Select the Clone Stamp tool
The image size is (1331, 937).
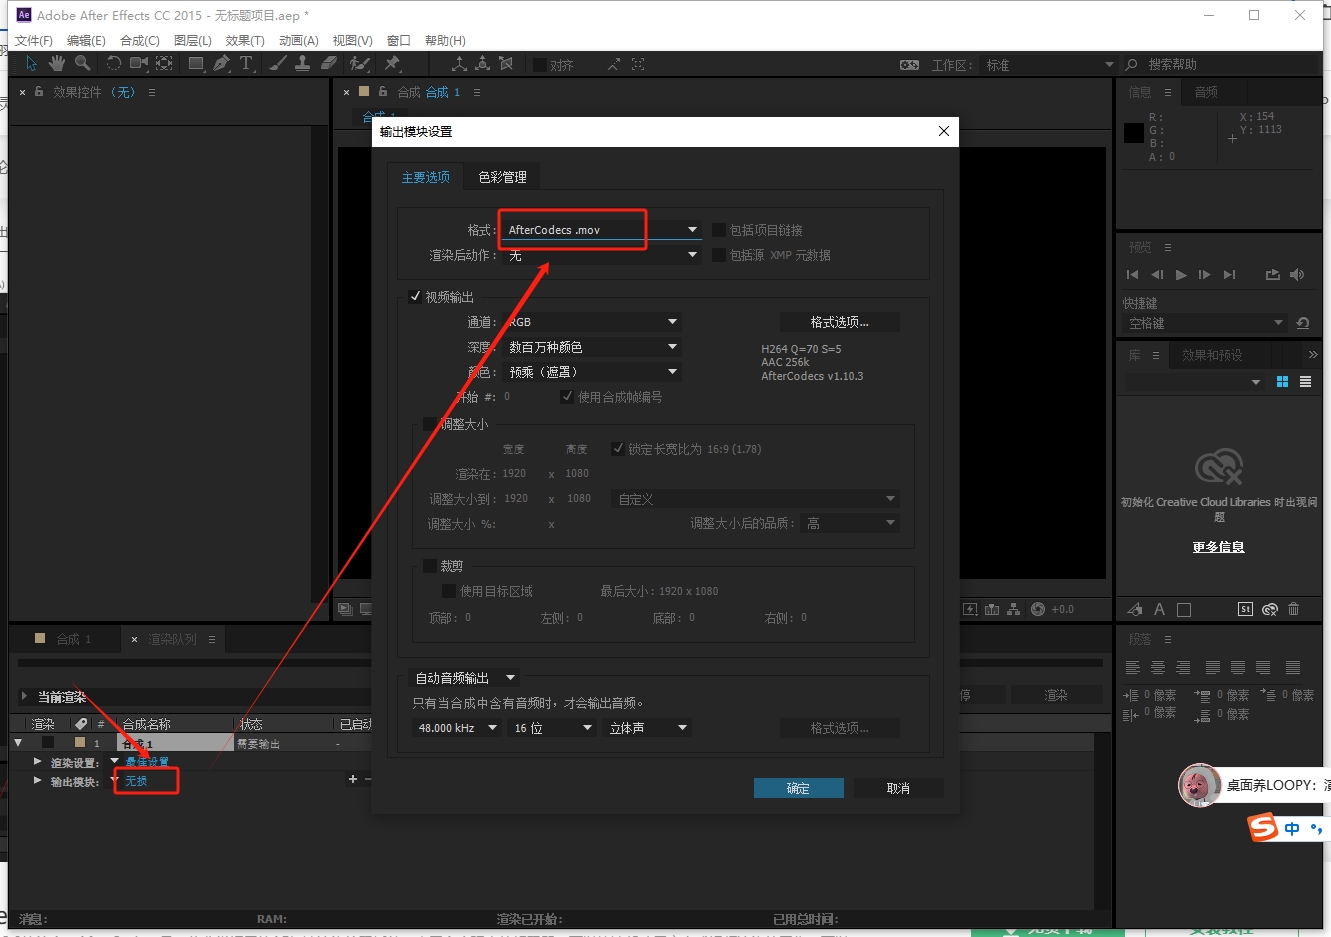point(302,64)
